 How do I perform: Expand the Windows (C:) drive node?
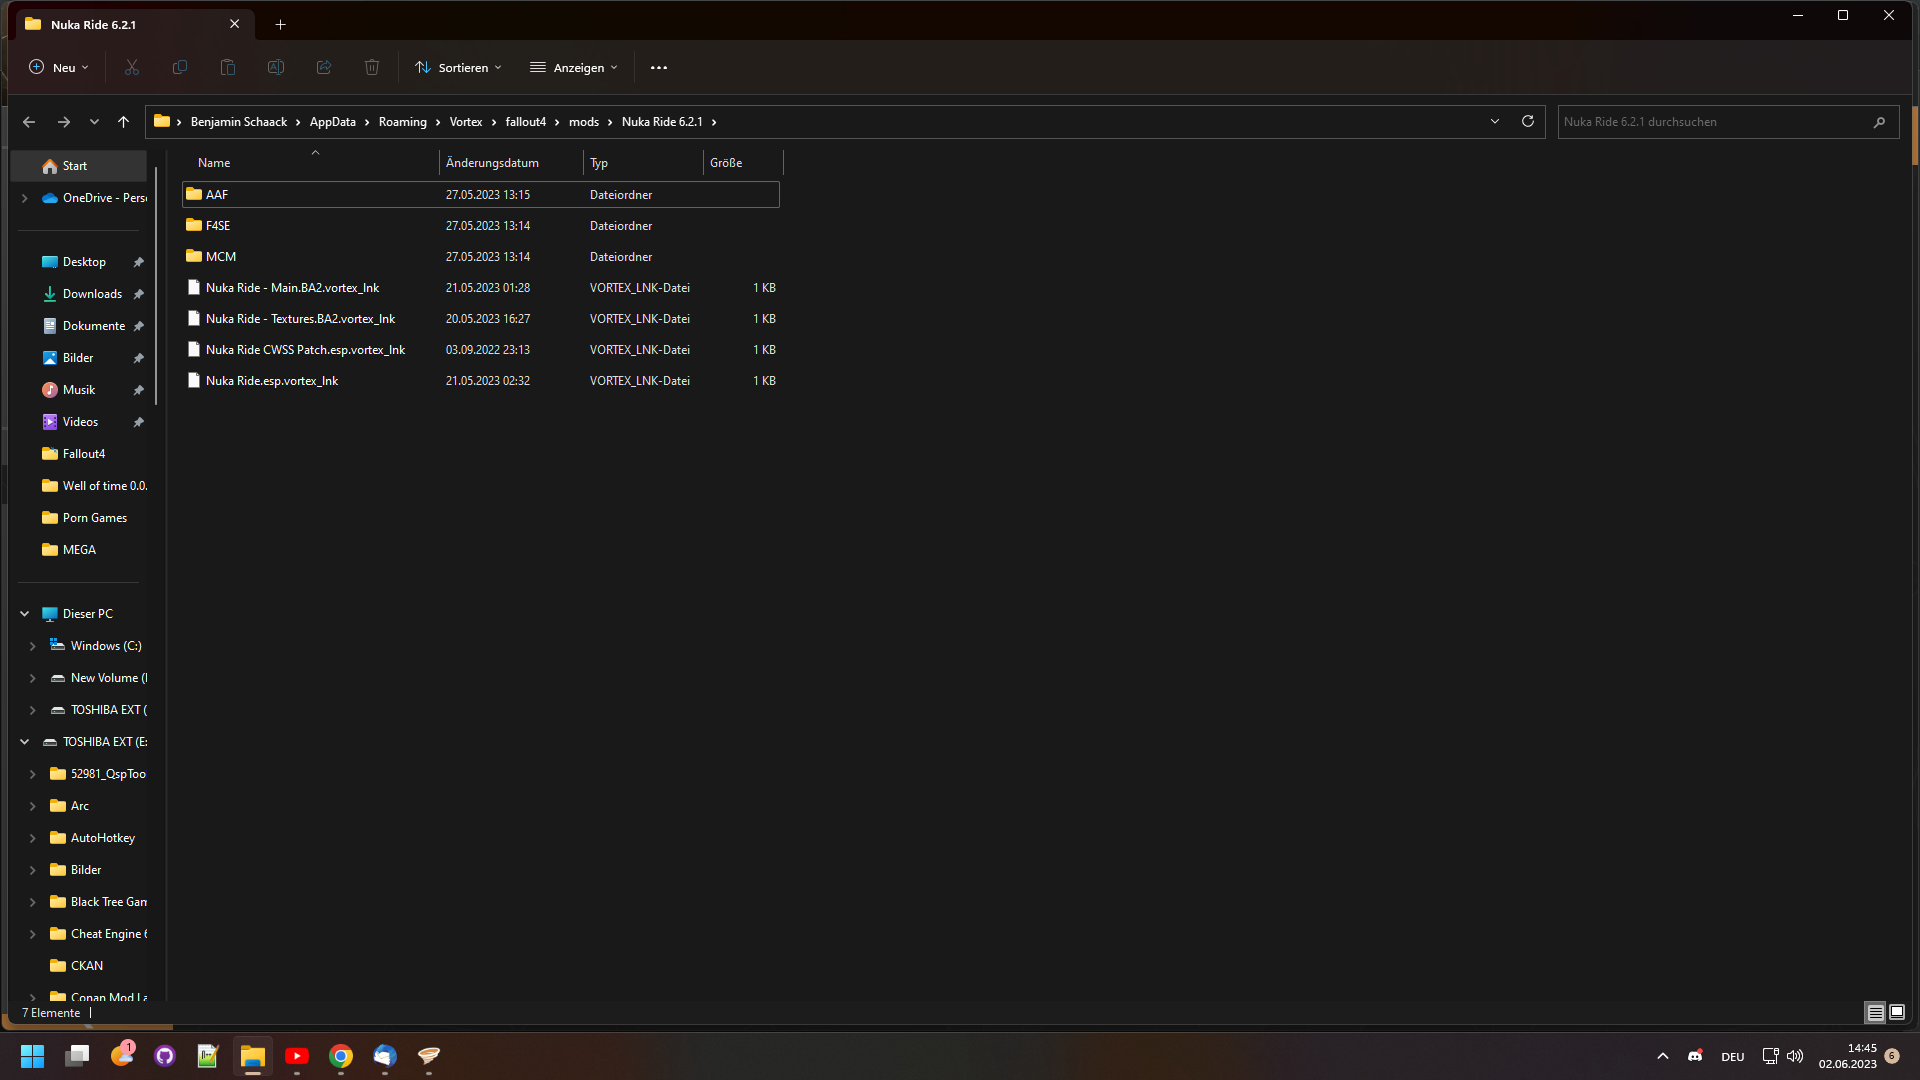coord(33,646)
